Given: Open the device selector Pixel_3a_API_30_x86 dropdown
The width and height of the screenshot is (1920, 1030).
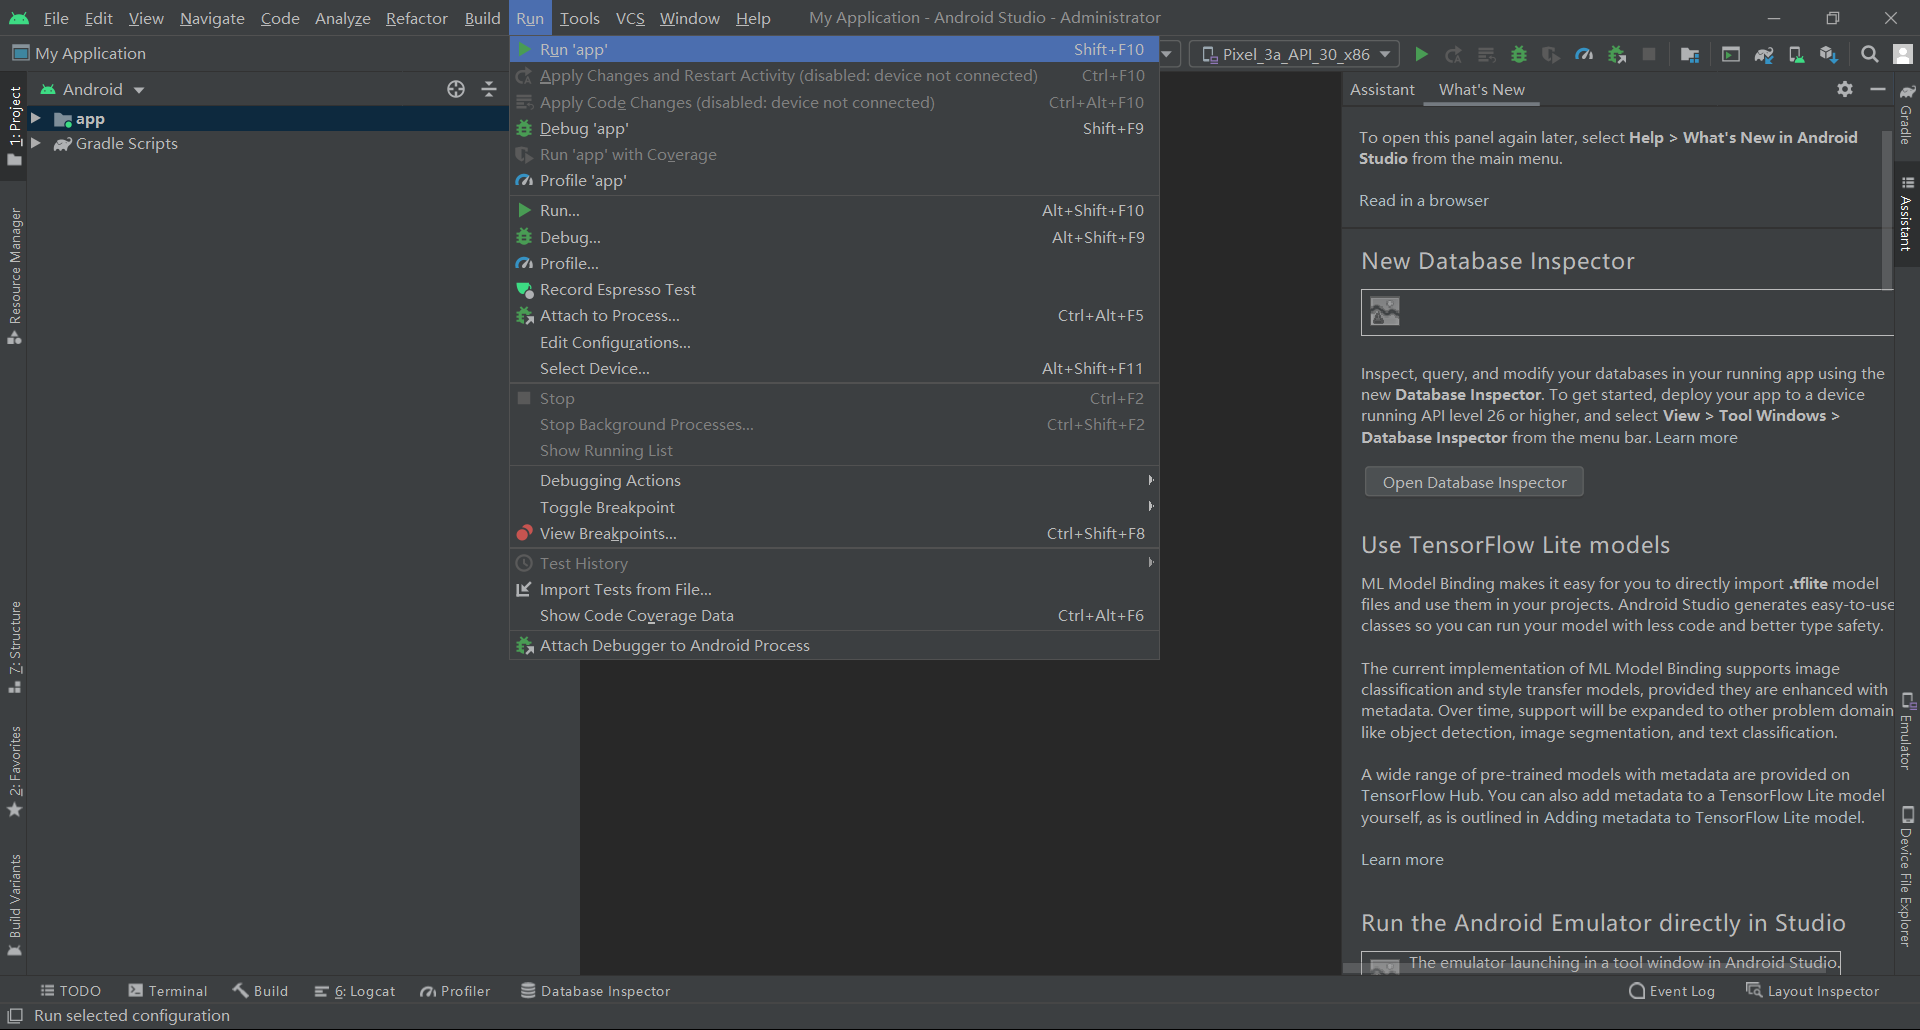Looking at the screenshot, I should coord(1296,54).
